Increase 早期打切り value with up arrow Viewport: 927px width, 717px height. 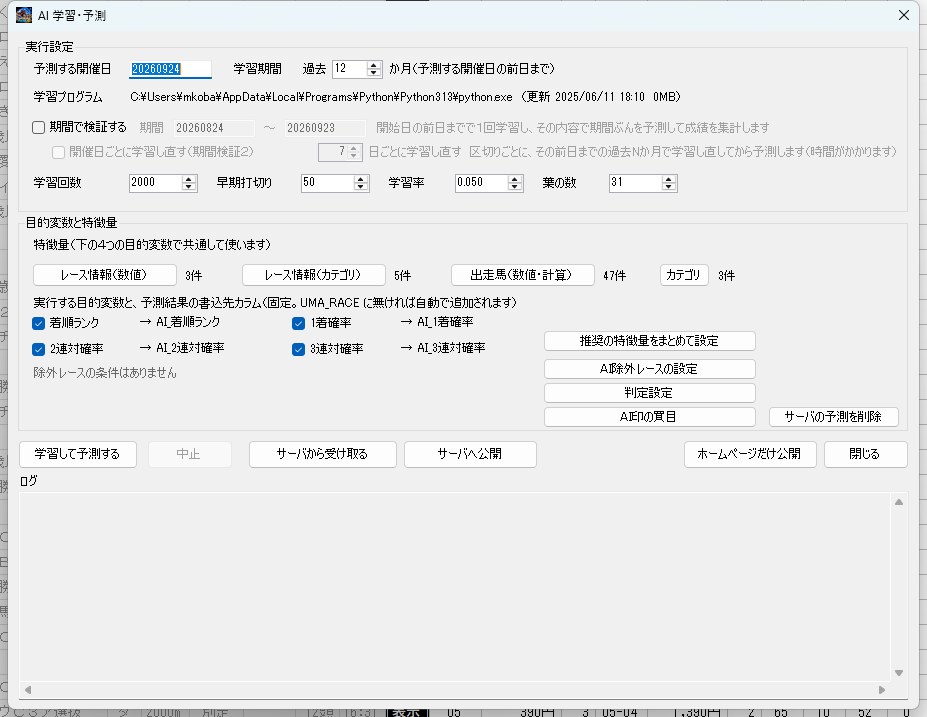point(361,179)
